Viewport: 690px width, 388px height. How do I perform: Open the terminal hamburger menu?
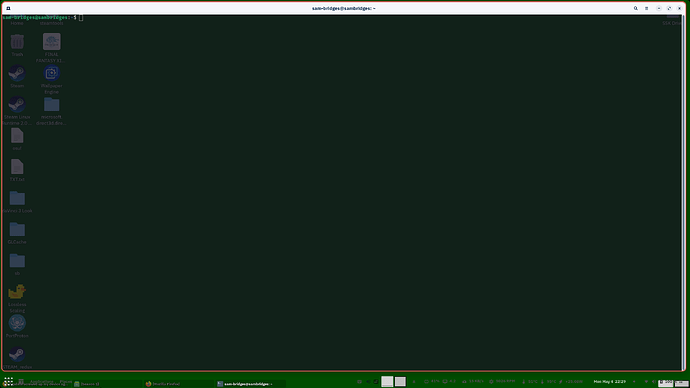646,8
